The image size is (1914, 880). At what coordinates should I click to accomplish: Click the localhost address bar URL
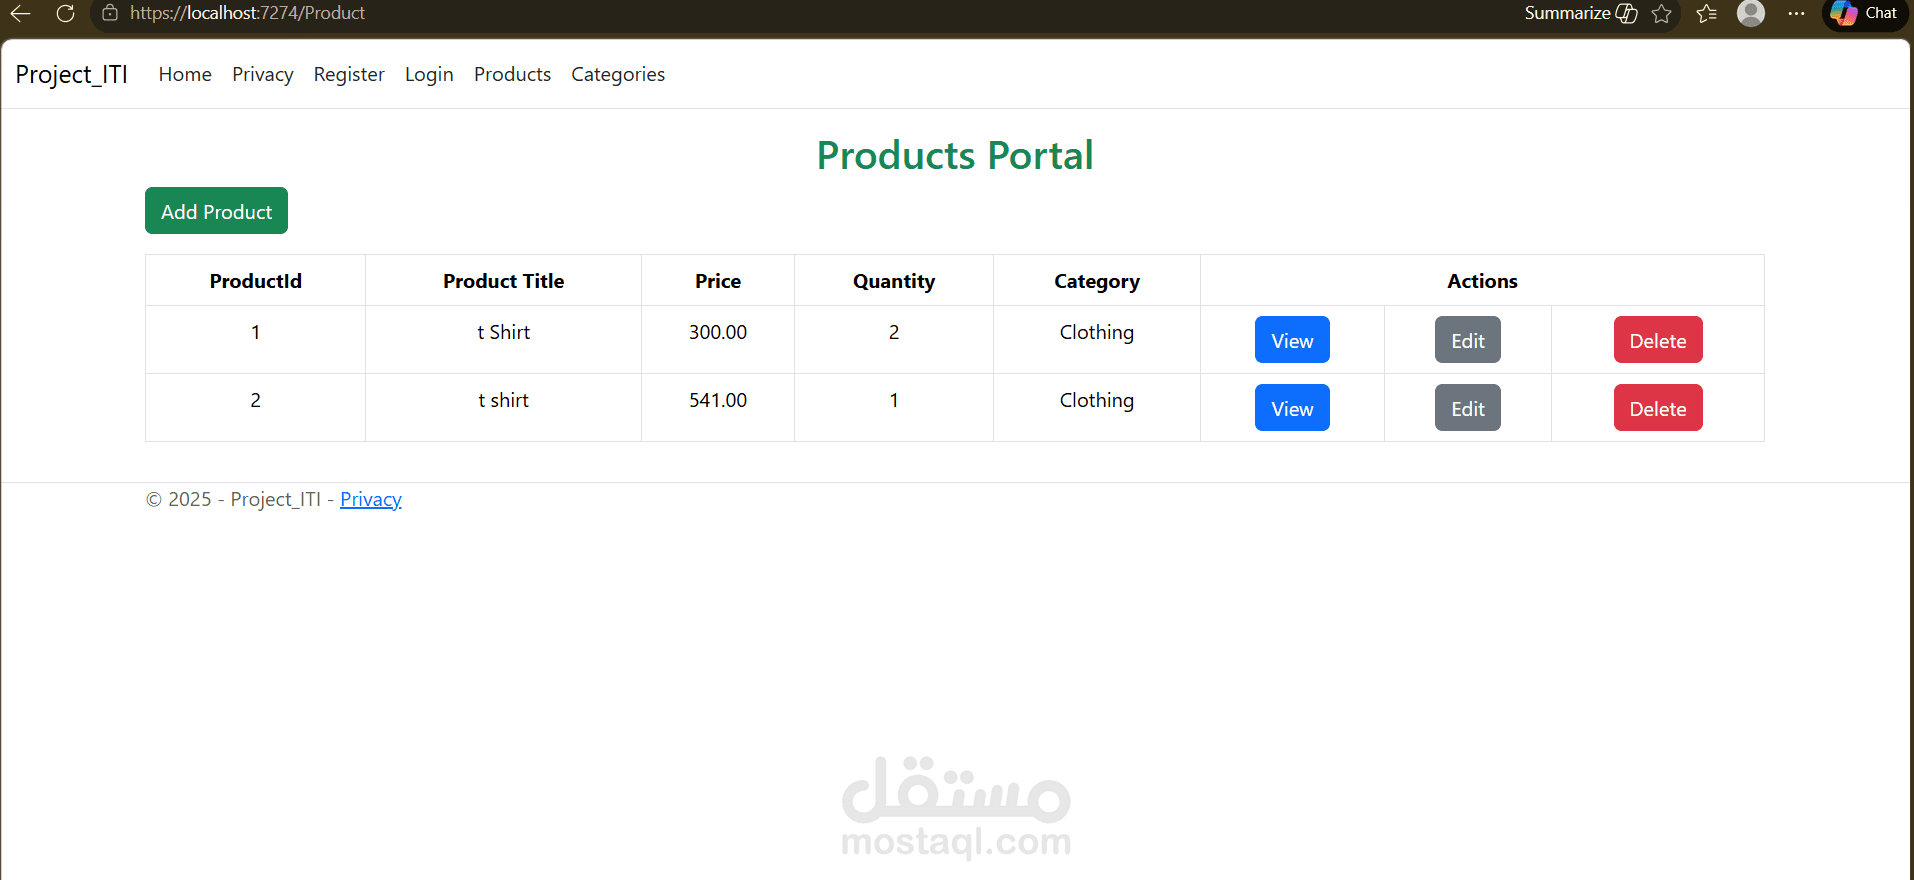click(x=247, y=13)
